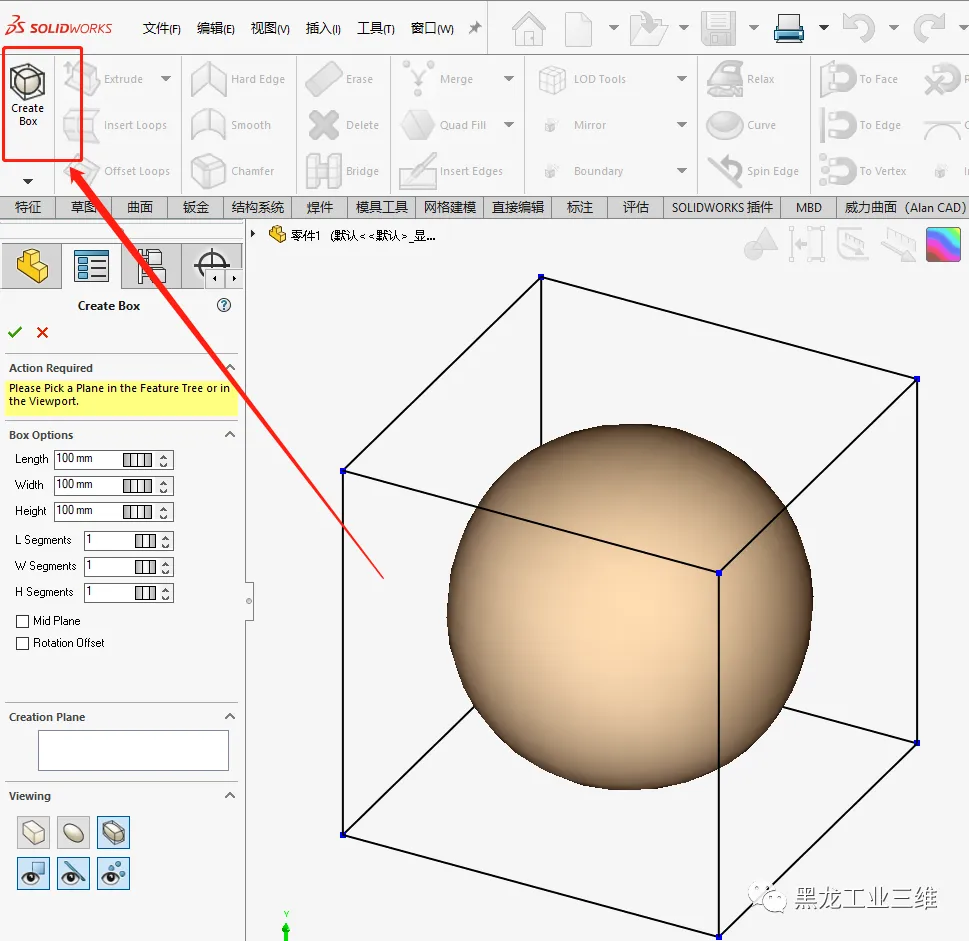This screenshot has height=941, width=969.
Task: Toggle the eye with edge visibility option
Action: (x=74, y=873)
